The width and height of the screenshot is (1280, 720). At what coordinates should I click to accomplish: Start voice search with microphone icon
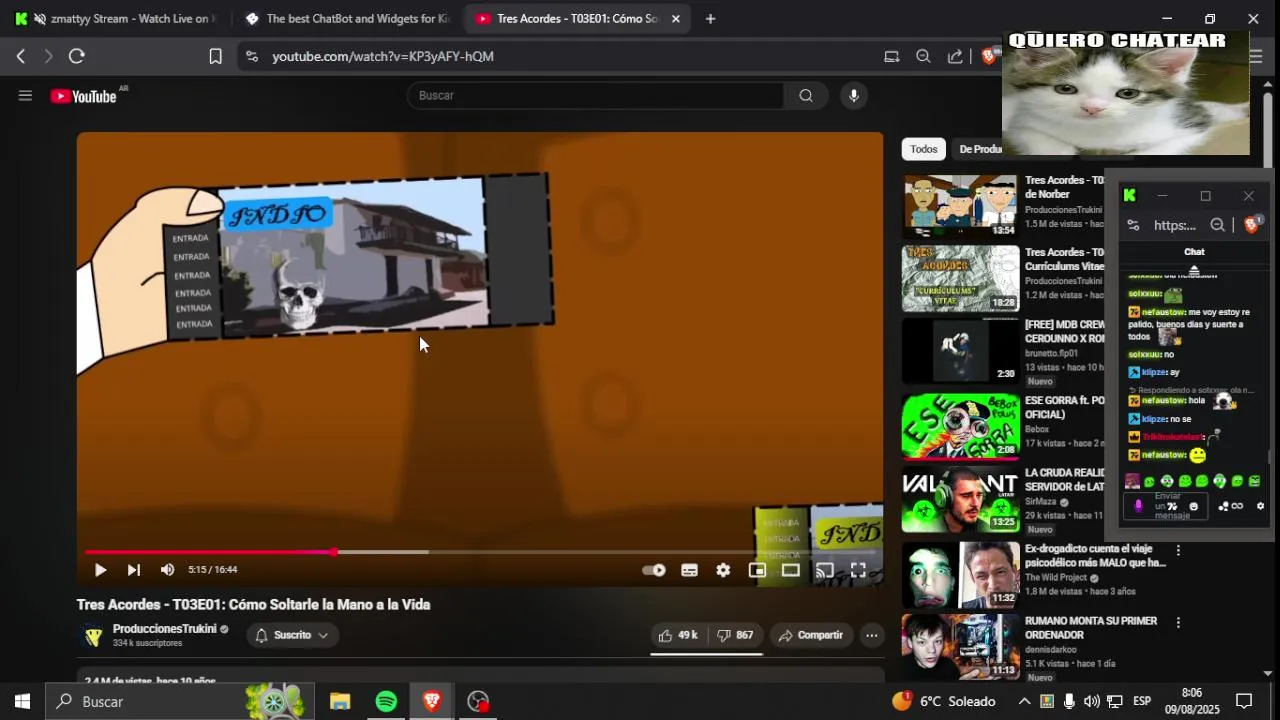point(853,96)
